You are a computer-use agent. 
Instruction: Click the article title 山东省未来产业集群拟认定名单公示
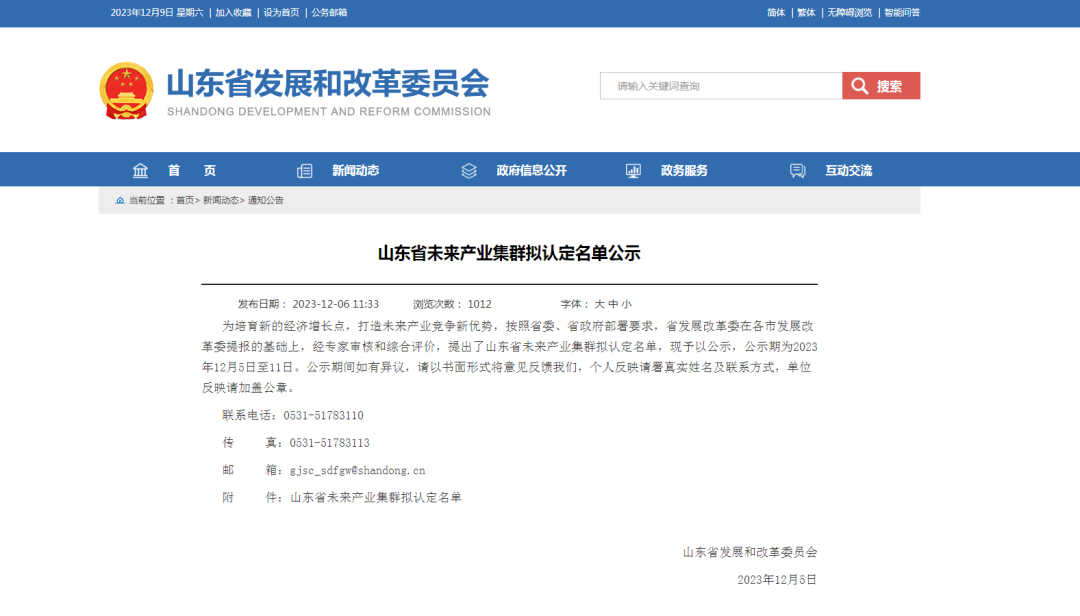coord(509,254)
